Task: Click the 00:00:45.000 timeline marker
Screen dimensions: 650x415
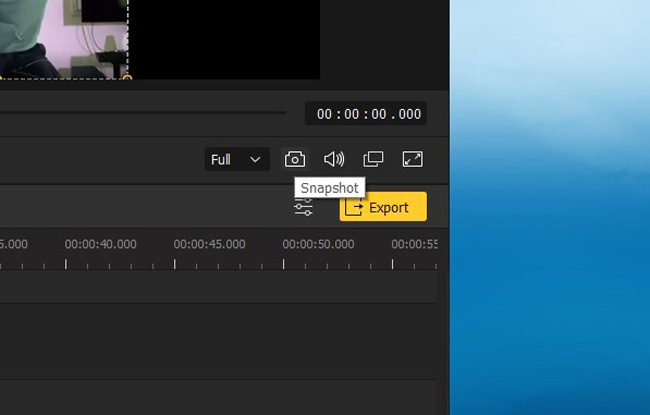Action: 209,244
